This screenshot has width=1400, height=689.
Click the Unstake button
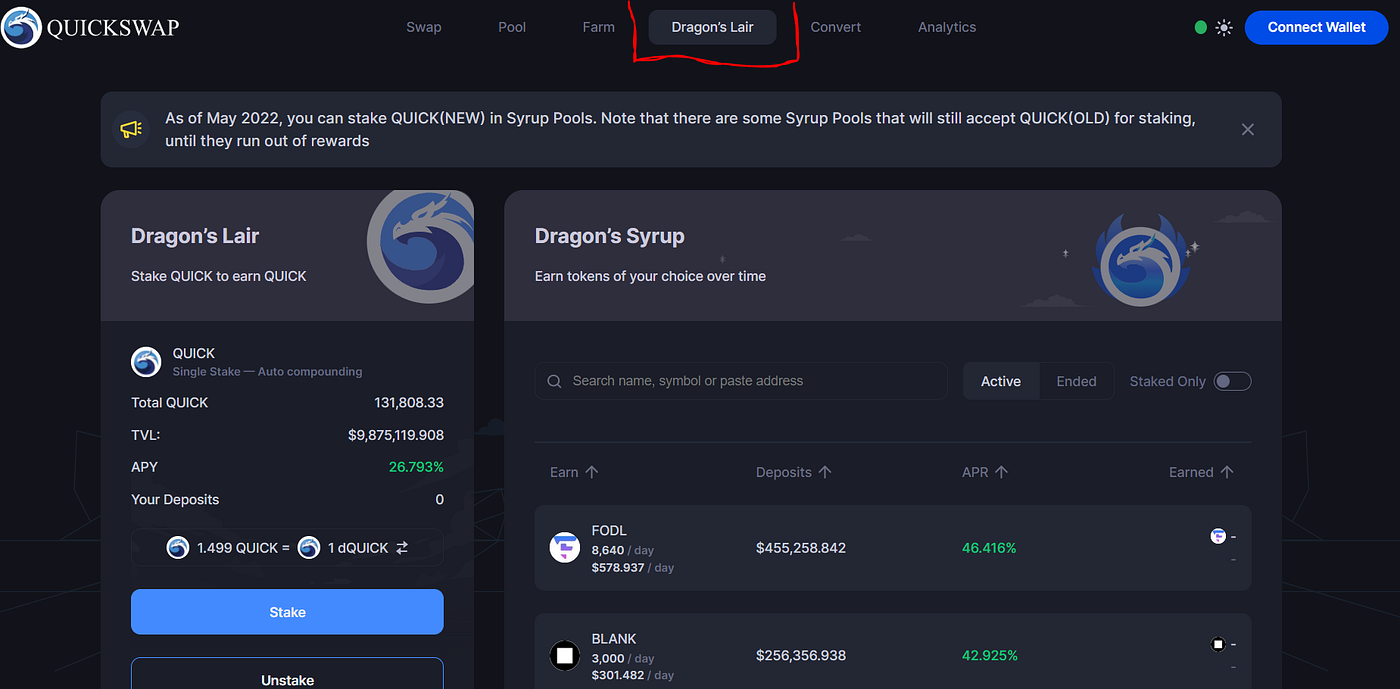point(287,675)
